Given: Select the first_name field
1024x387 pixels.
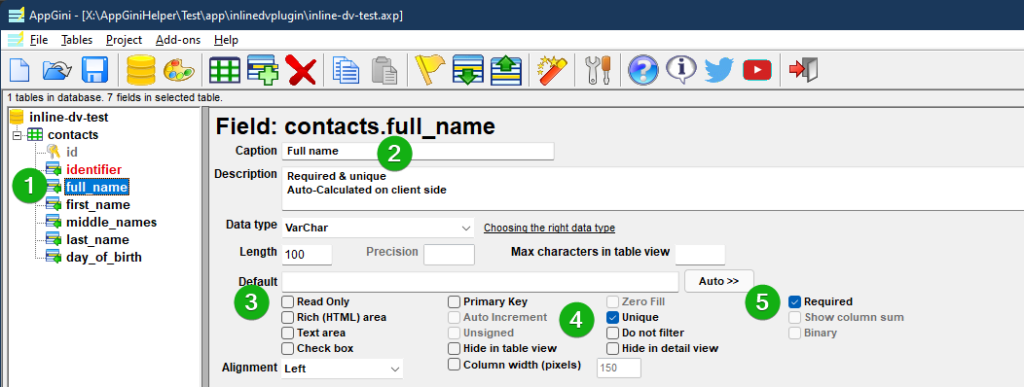Looking at the screenshot, I should point(98,205).
